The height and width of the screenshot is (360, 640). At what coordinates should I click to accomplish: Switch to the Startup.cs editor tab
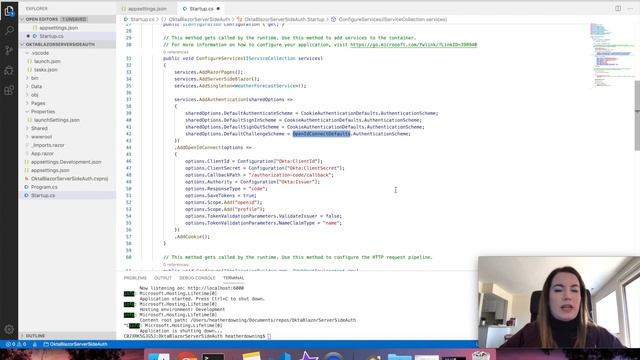(202, 9)
